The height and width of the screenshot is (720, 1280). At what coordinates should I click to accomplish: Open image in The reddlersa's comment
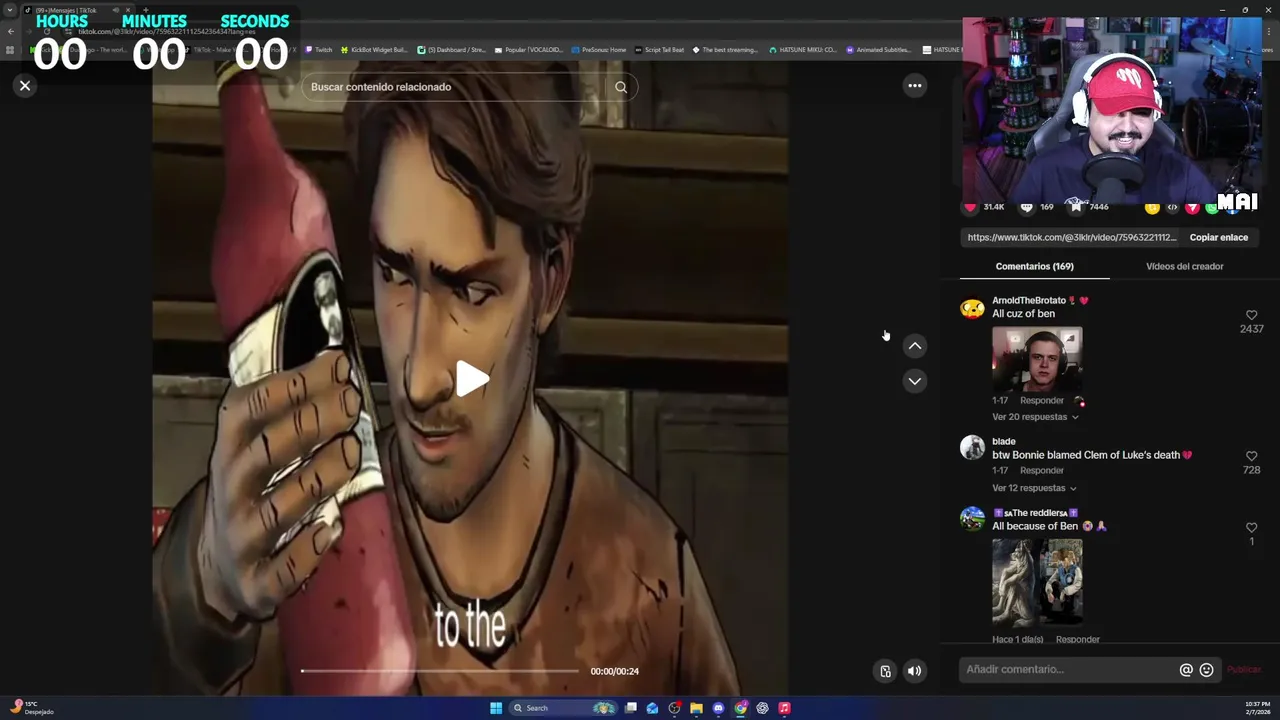(x=1037, y=583)
